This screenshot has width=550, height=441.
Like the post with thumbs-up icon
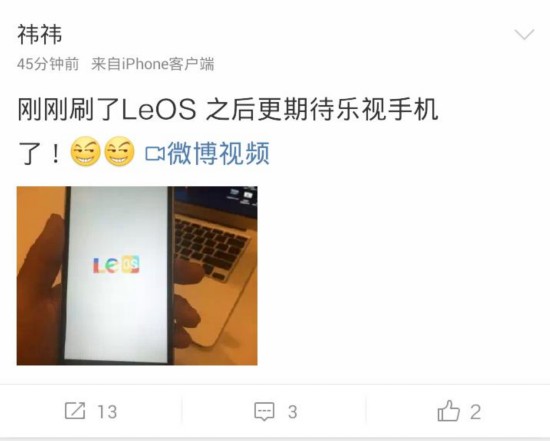[449, 410]
